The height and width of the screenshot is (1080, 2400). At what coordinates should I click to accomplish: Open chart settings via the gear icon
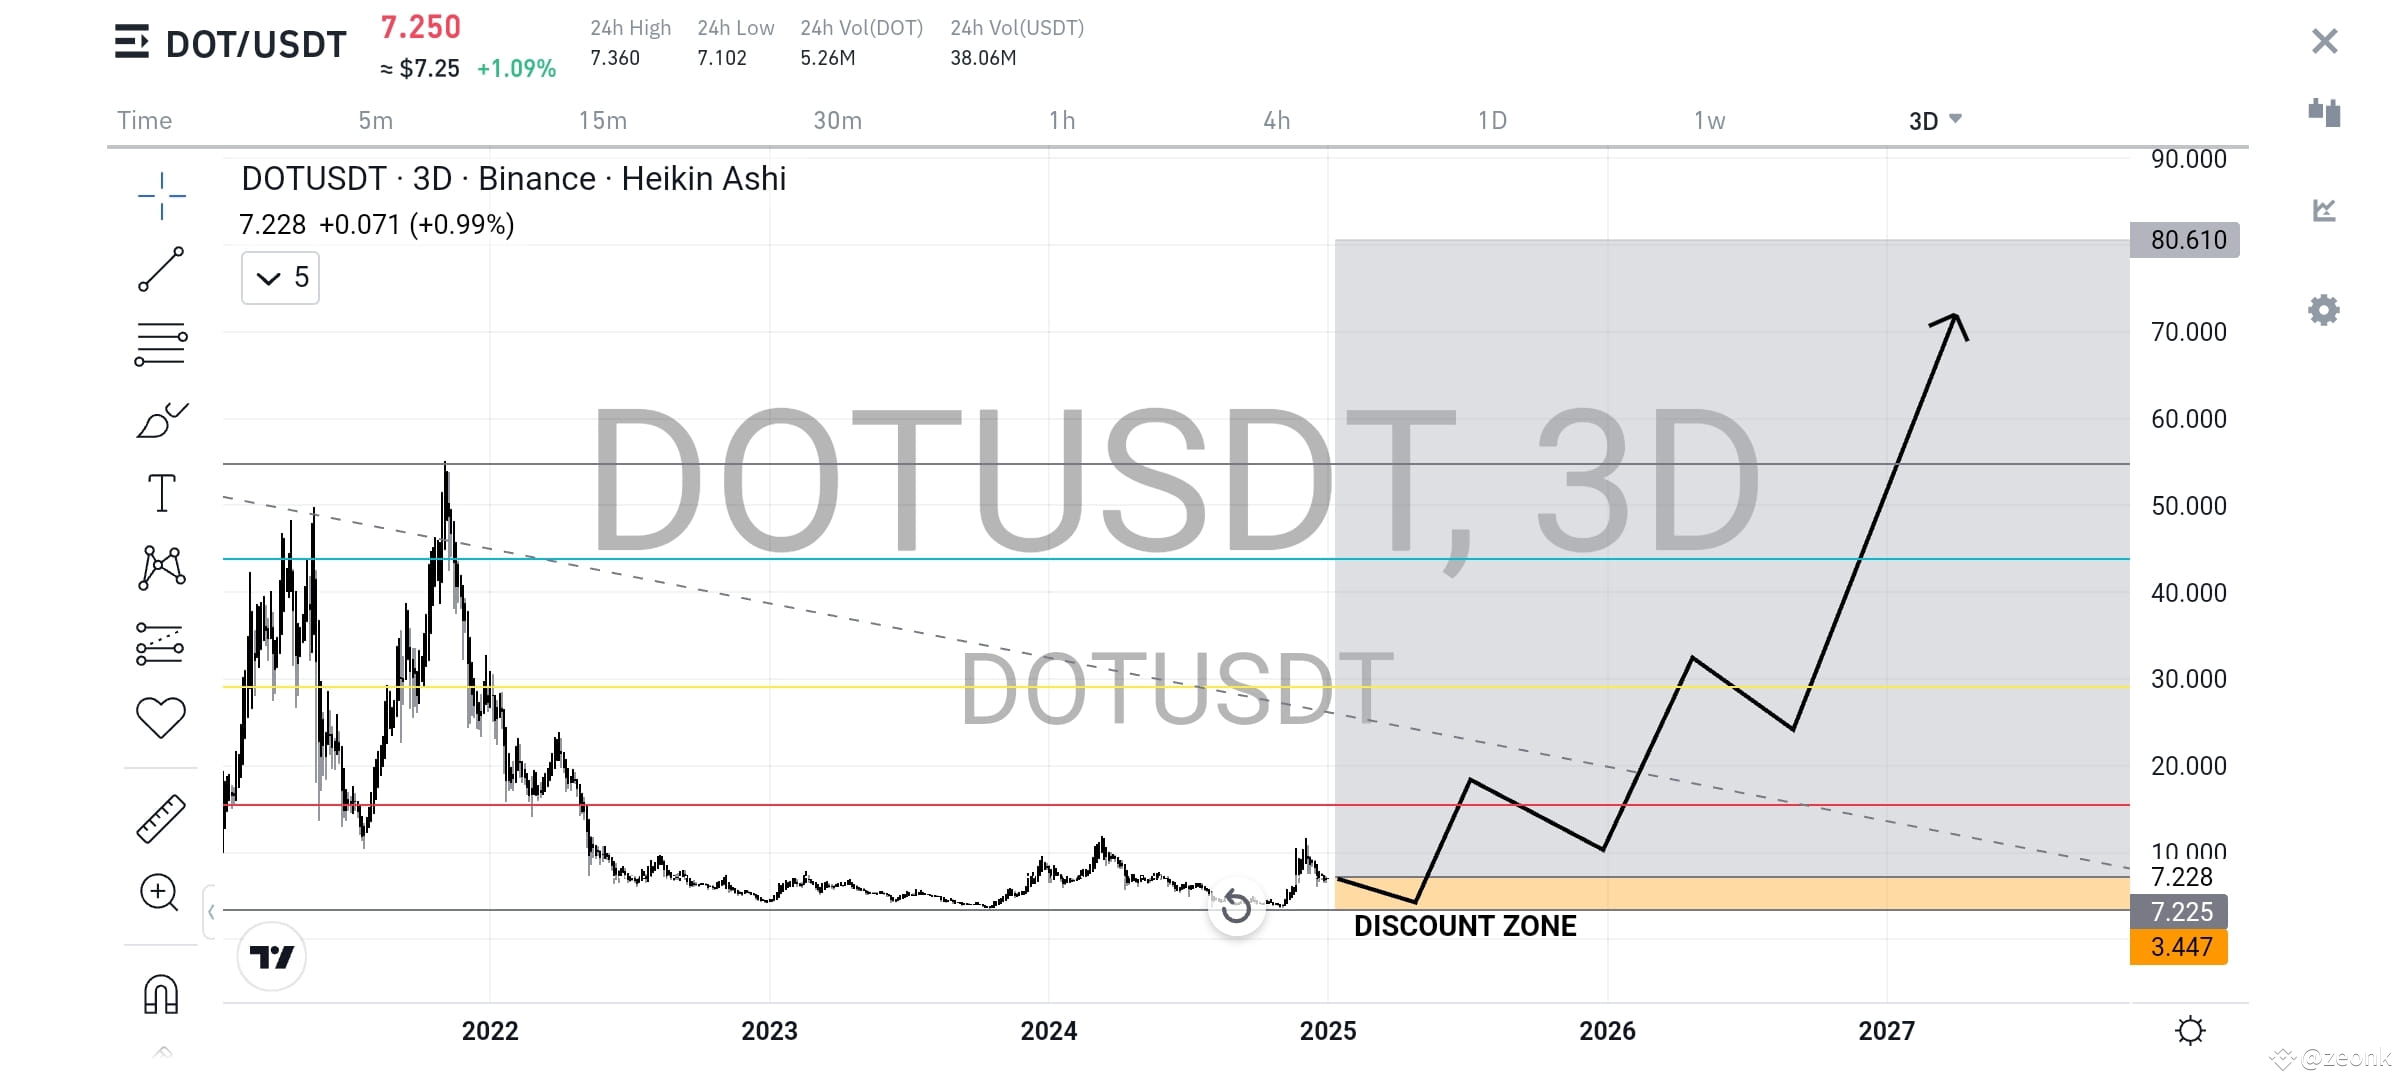(x=2324, y=310)
